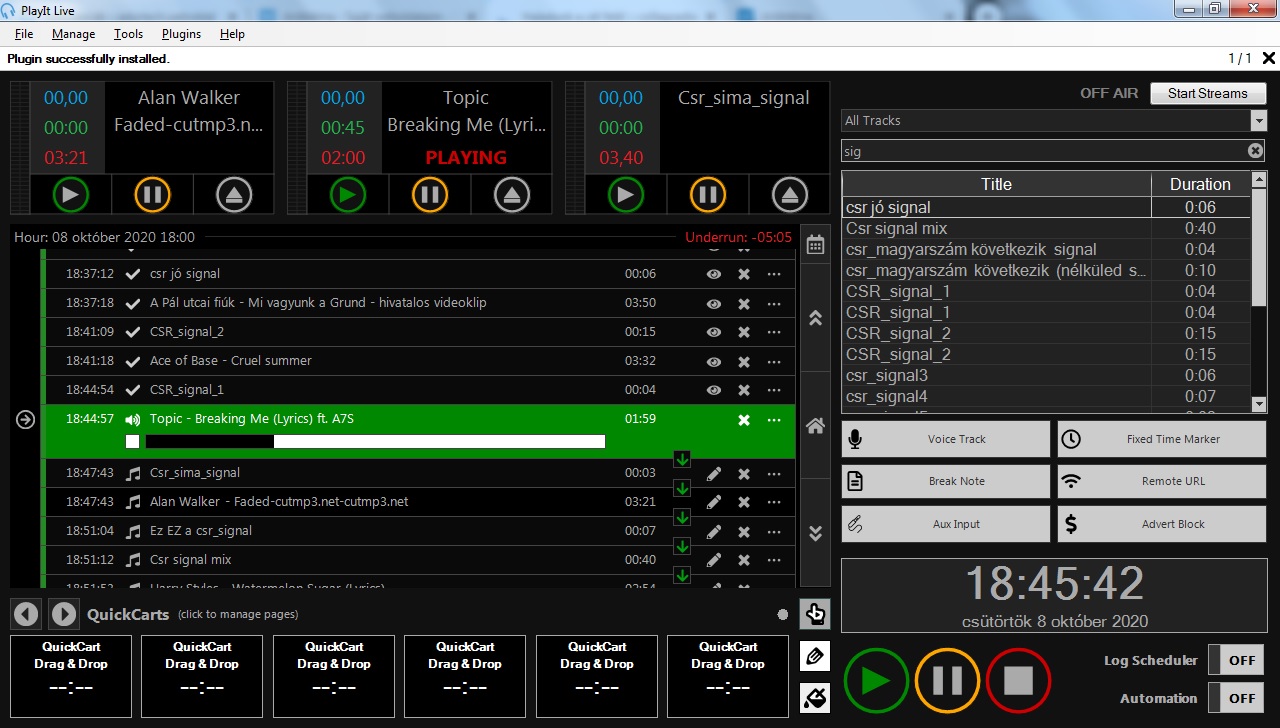Screen dimensions: 1280x728
Task: Select Csr signal mix in track list
Action: (1046, 228)
